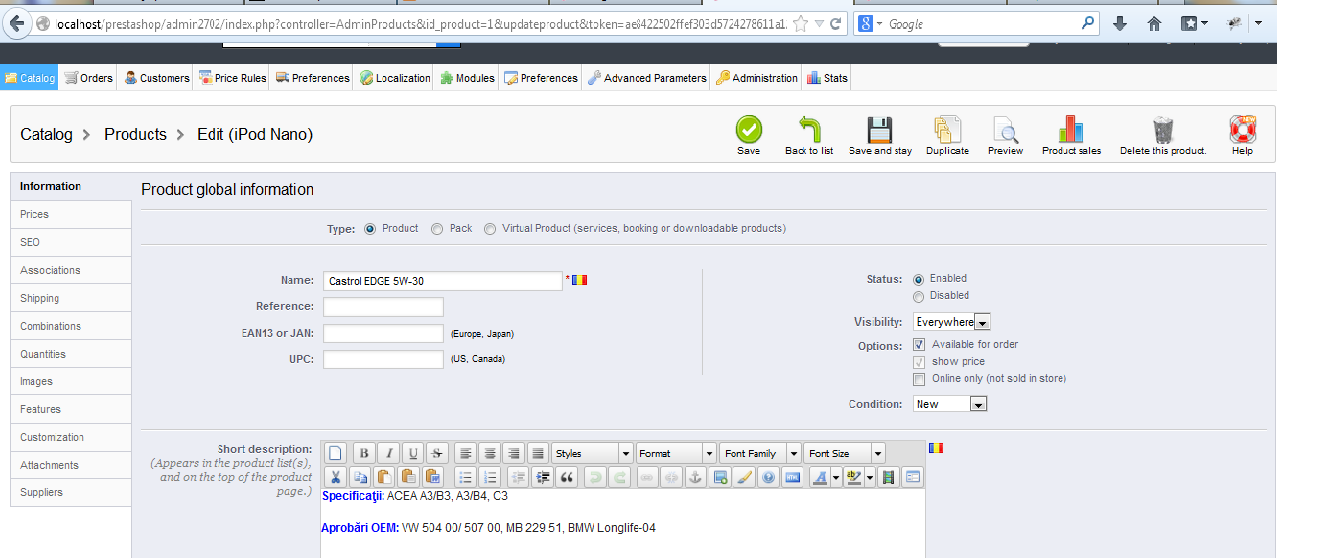
Task: Toggle the Available for order checkbox
Action: point(919,345)
